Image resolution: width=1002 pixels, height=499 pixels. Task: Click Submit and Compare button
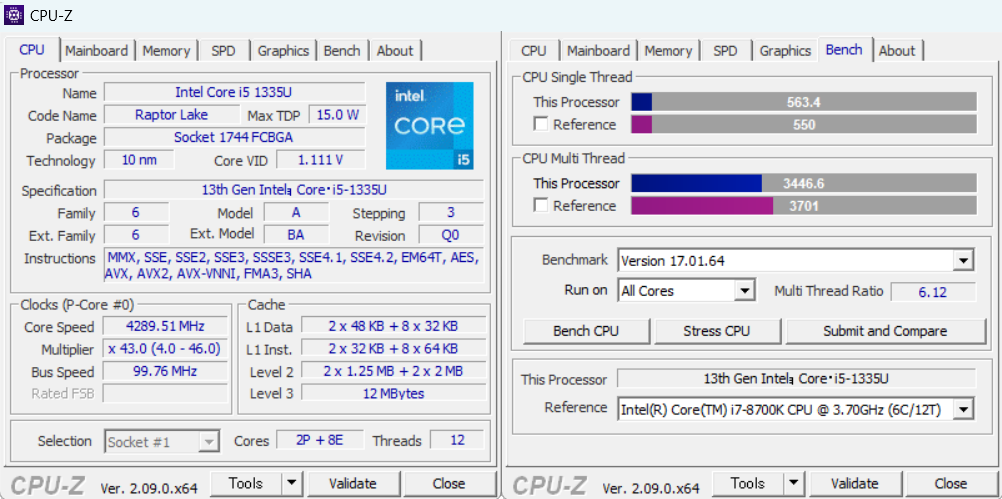click(x=885, y=331)
